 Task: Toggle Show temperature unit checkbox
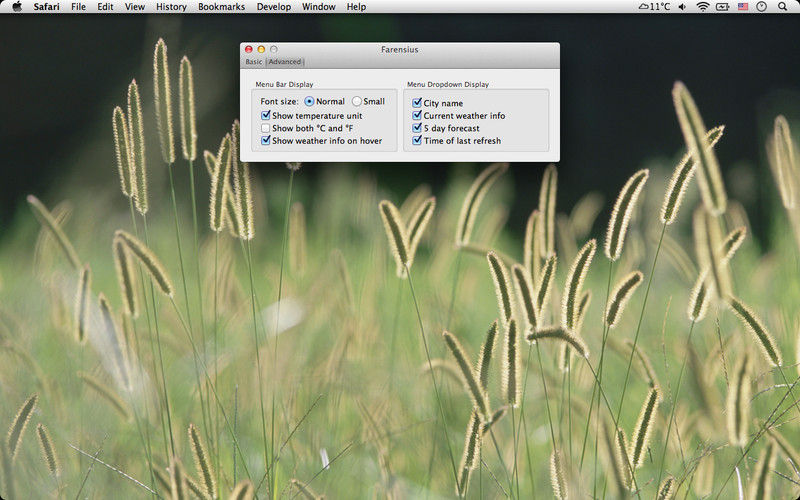point(265,116)
